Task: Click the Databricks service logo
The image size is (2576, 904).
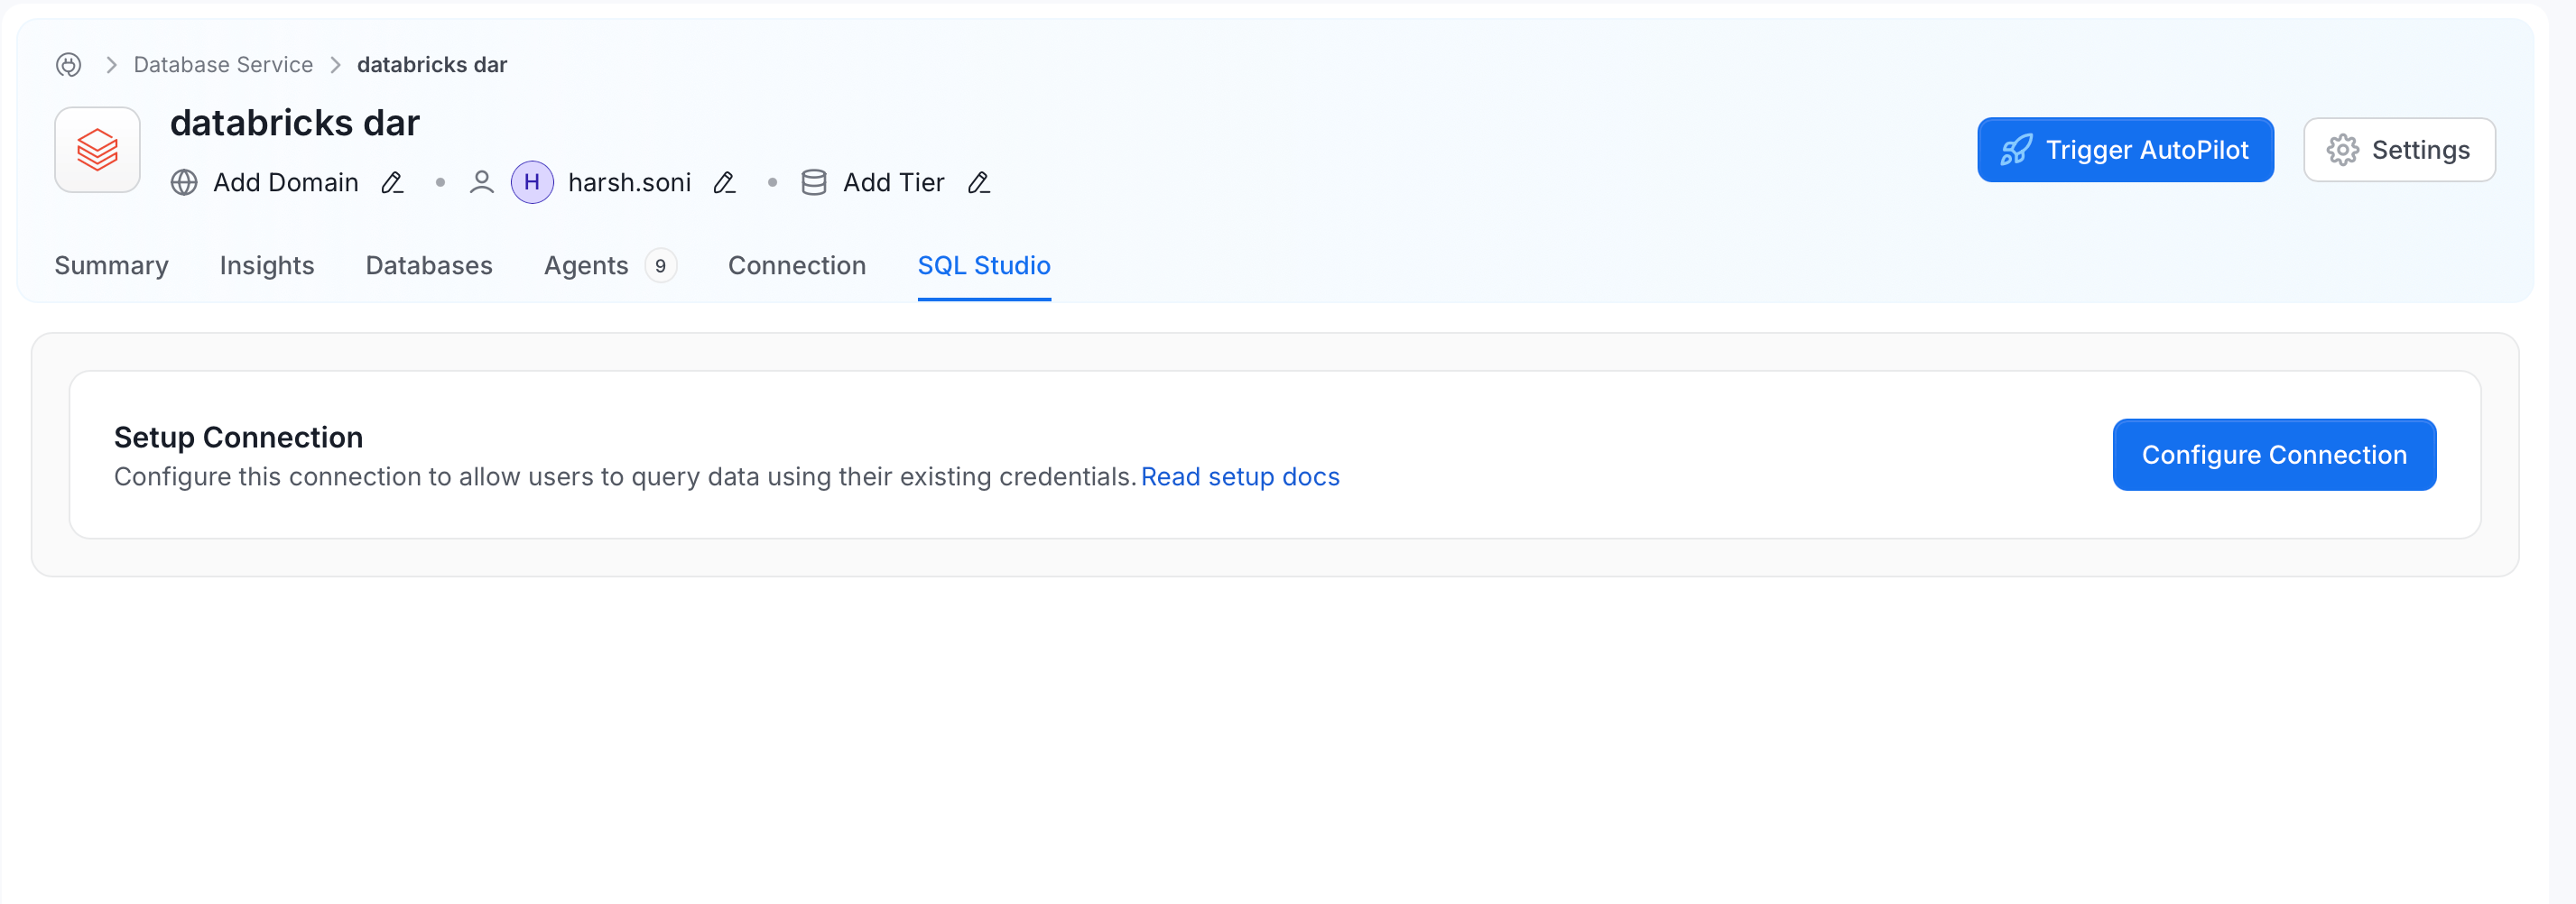Action: point(97,150)
